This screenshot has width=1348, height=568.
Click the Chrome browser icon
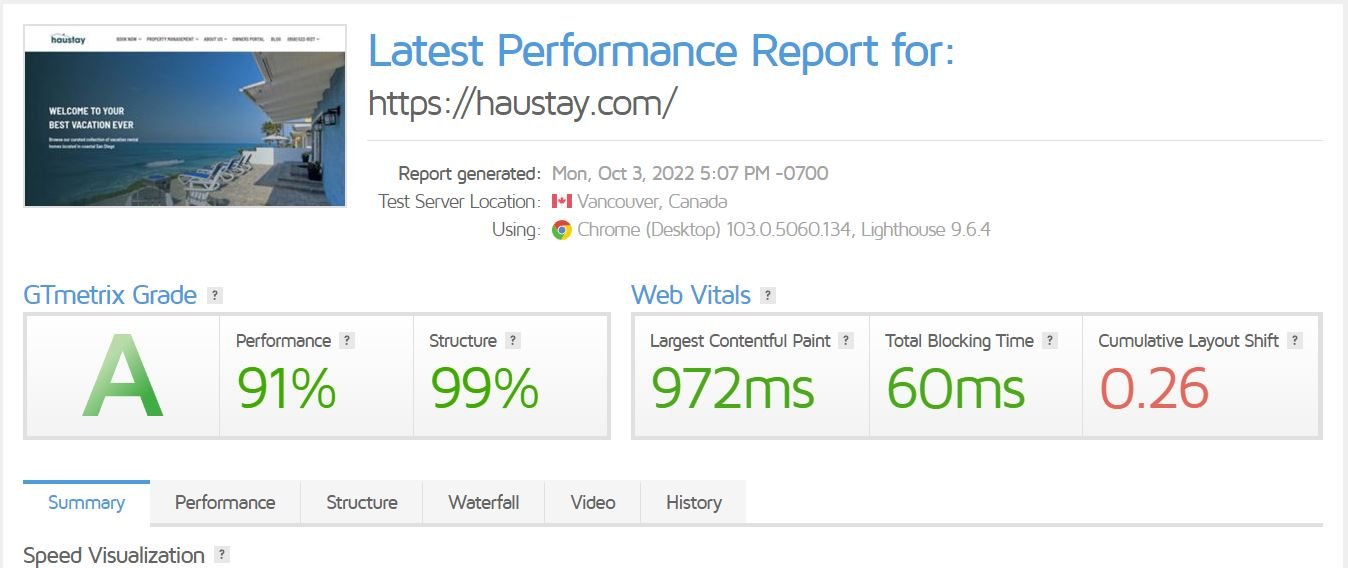coord(562,230)
